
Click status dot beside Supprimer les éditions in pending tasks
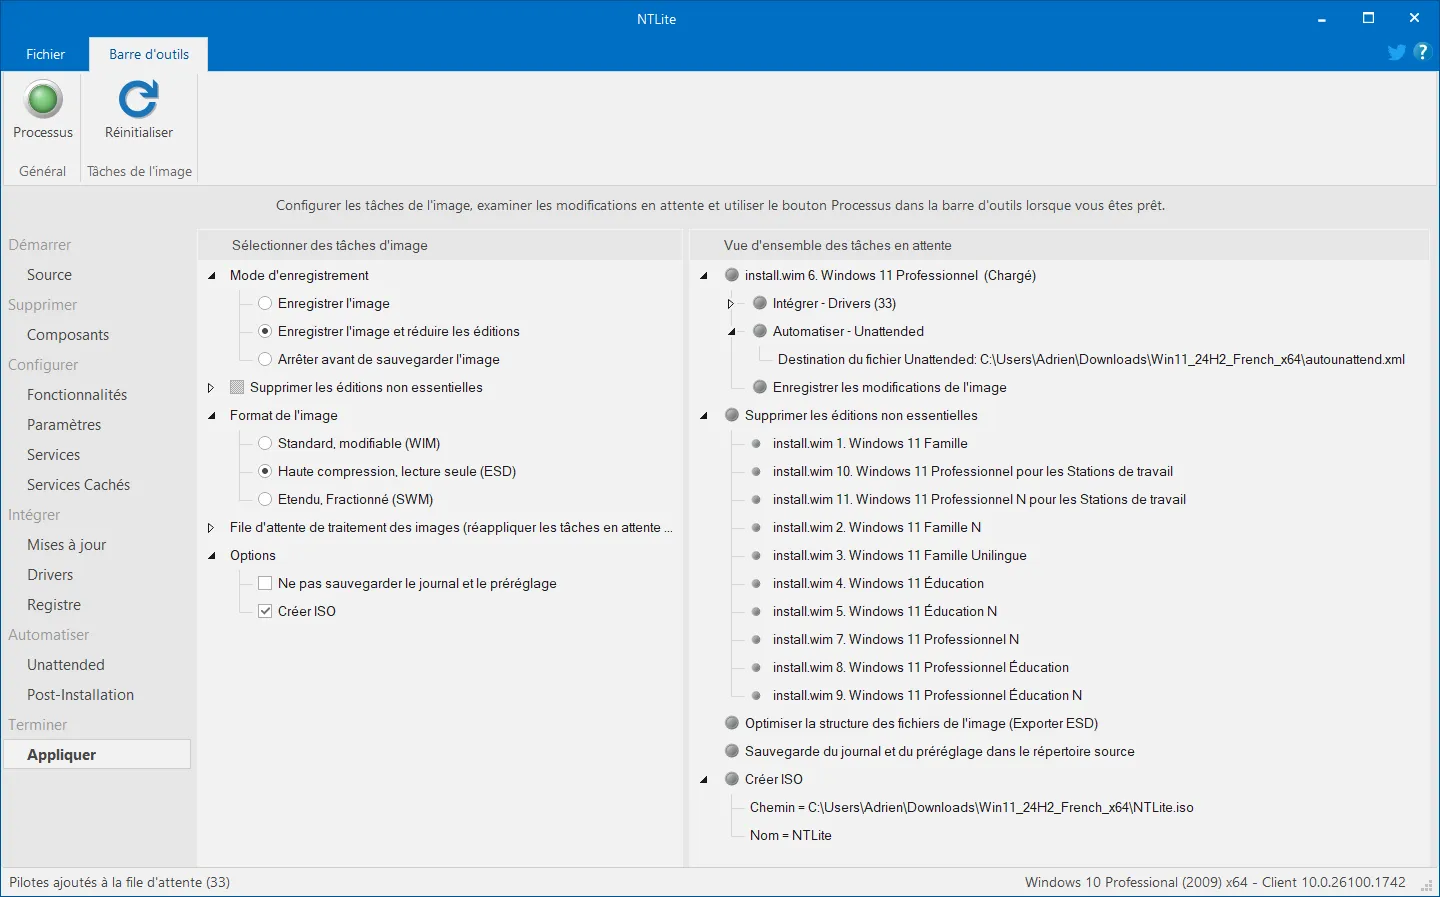coord(732,415)
